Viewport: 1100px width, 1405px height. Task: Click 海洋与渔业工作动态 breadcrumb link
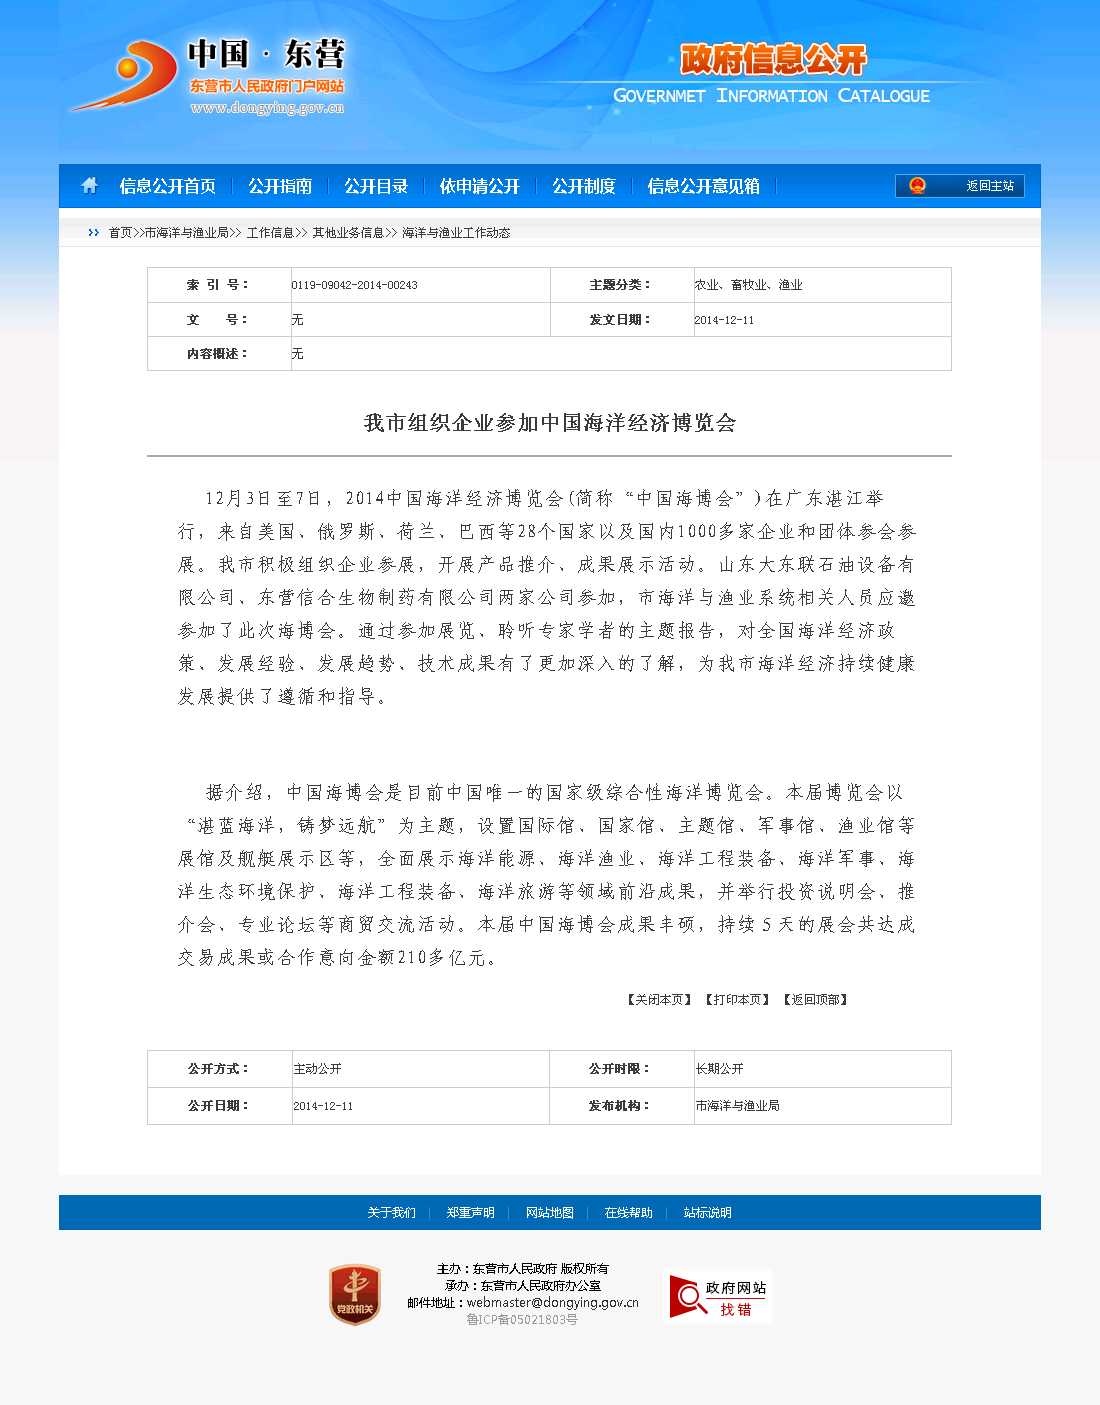[456, 233]
